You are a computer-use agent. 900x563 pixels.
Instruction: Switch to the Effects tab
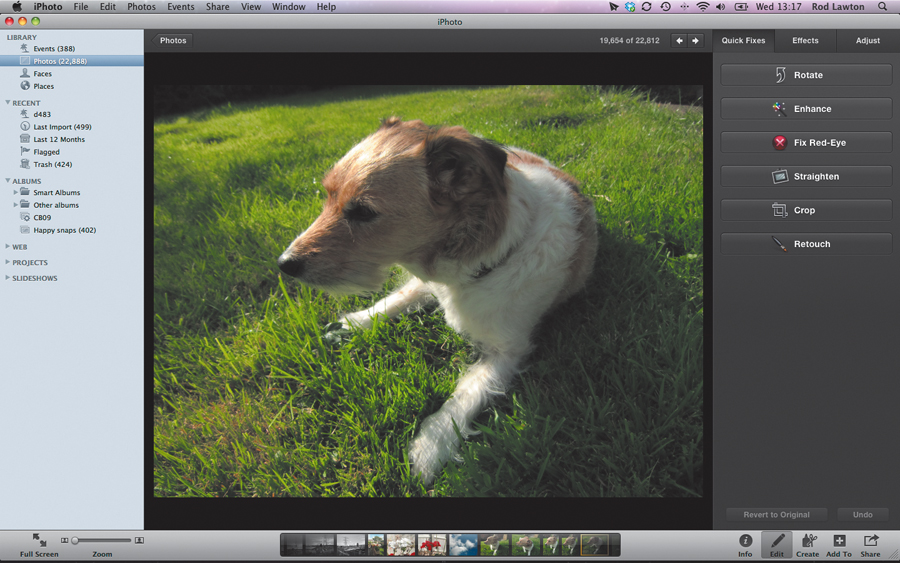[805, 41]
